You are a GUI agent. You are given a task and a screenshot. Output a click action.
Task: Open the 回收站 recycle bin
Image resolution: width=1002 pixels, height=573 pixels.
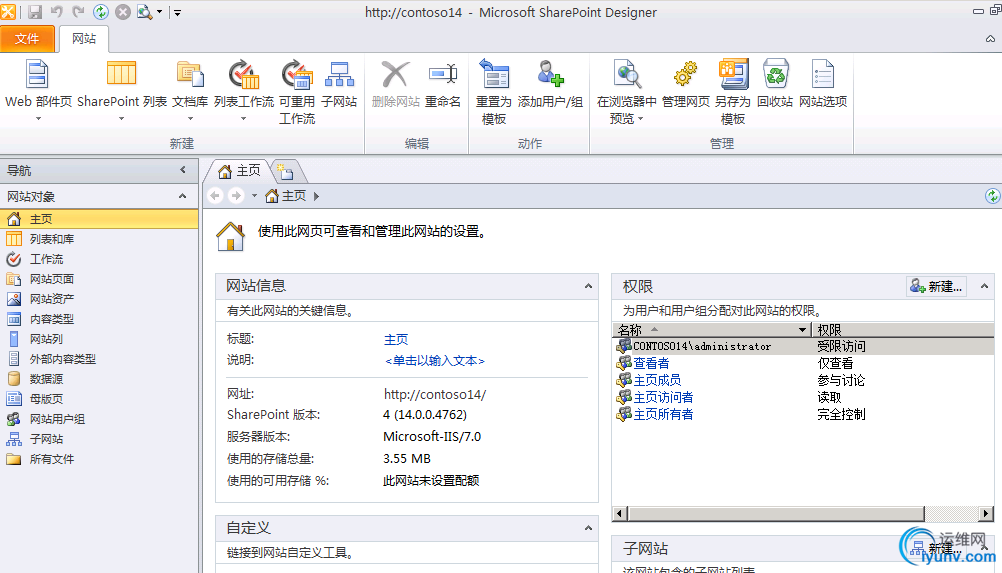pos(775,74)
